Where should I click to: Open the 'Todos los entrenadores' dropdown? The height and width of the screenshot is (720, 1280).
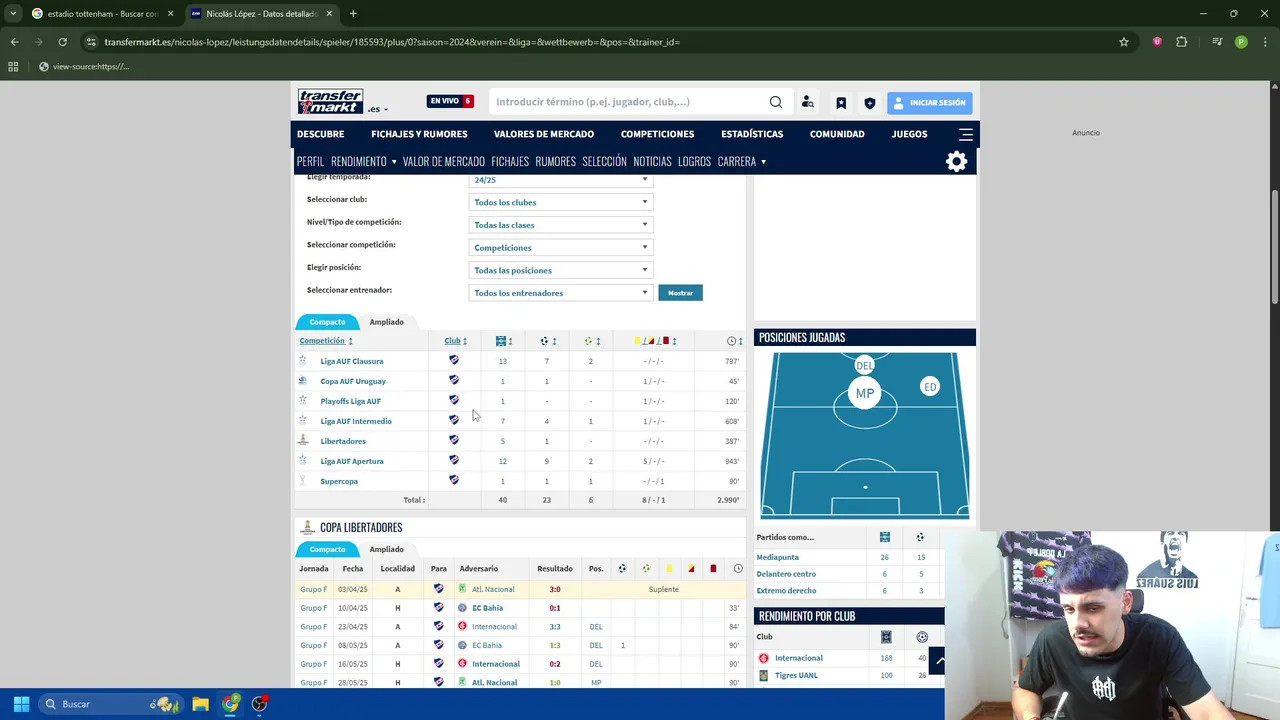(x=561, y=293)
